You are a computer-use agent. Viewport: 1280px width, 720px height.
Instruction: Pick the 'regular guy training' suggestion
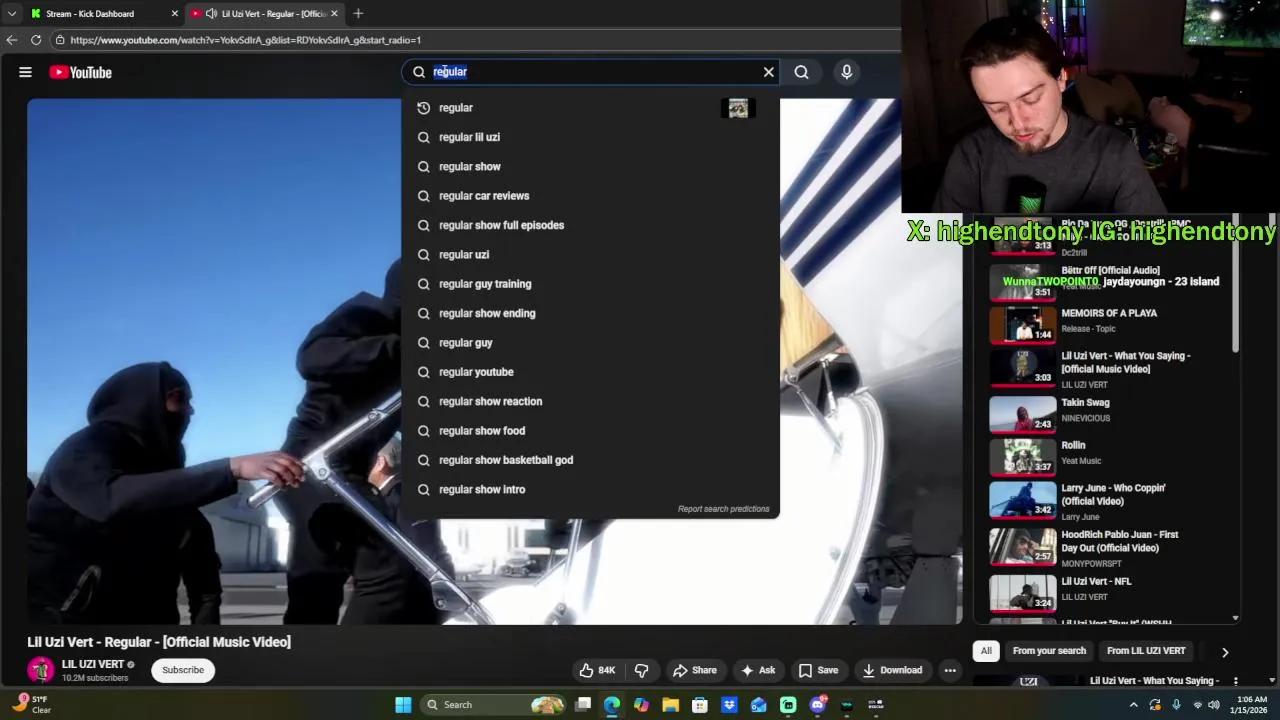(x=590, y=284)
